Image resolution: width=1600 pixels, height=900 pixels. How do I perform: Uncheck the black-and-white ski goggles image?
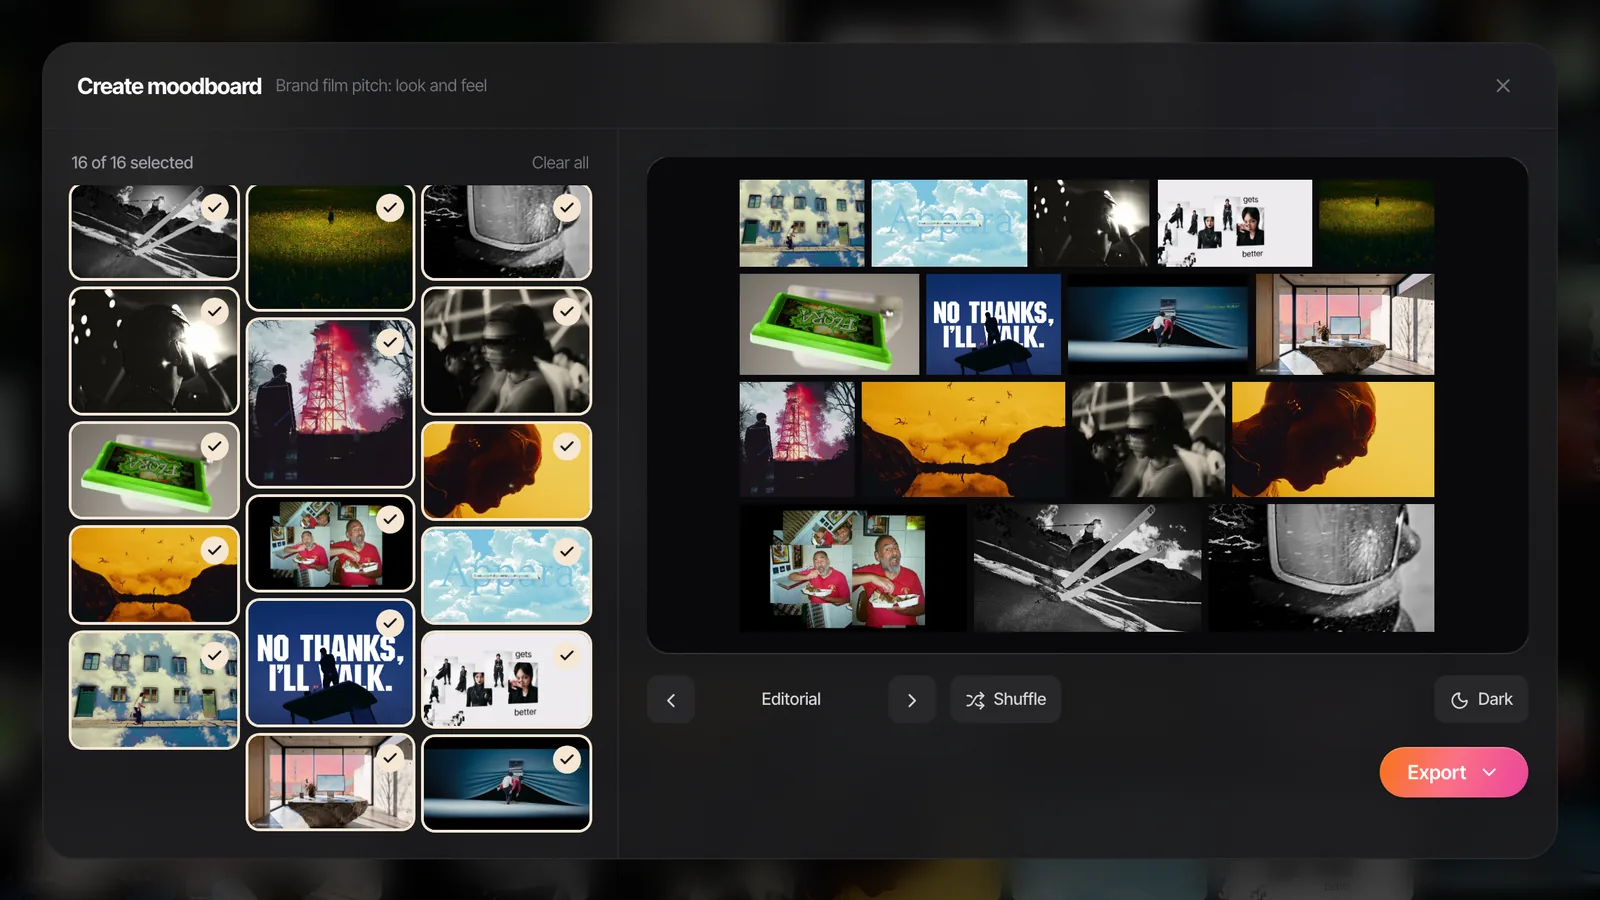pyautogui.click(x=567, y=207)
